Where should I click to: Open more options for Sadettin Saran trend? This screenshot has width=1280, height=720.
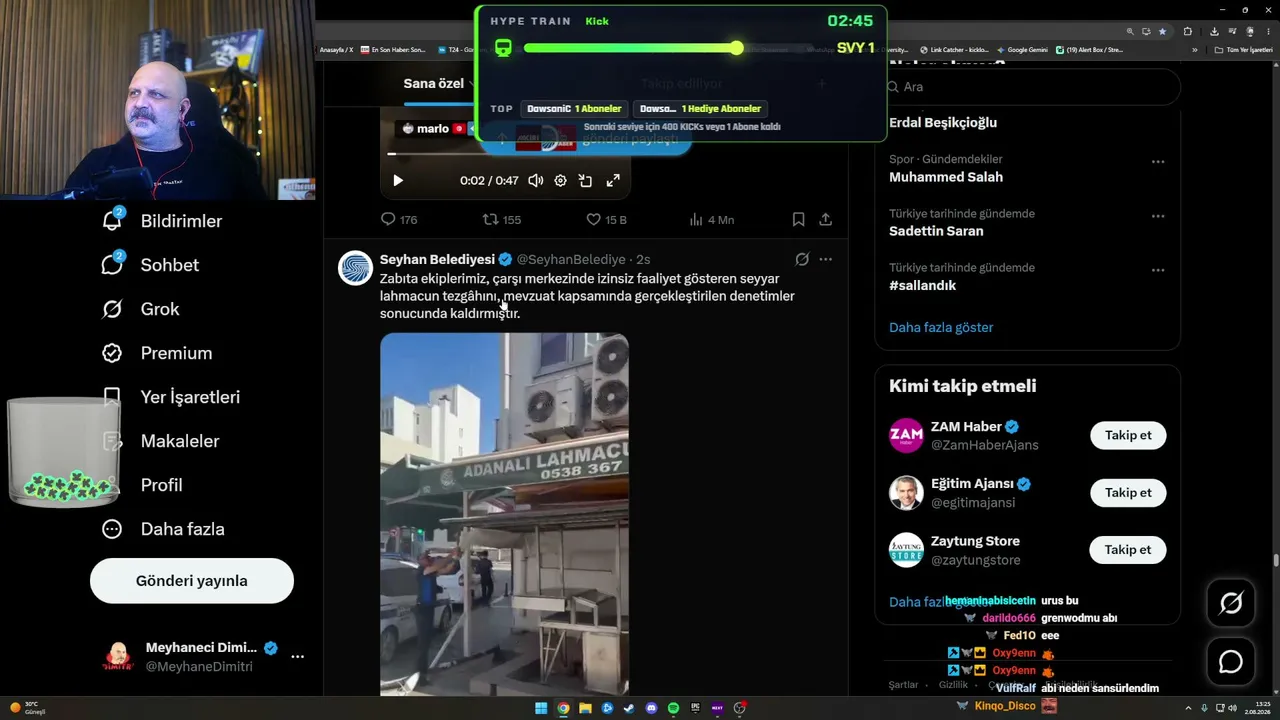point(1158,215)
